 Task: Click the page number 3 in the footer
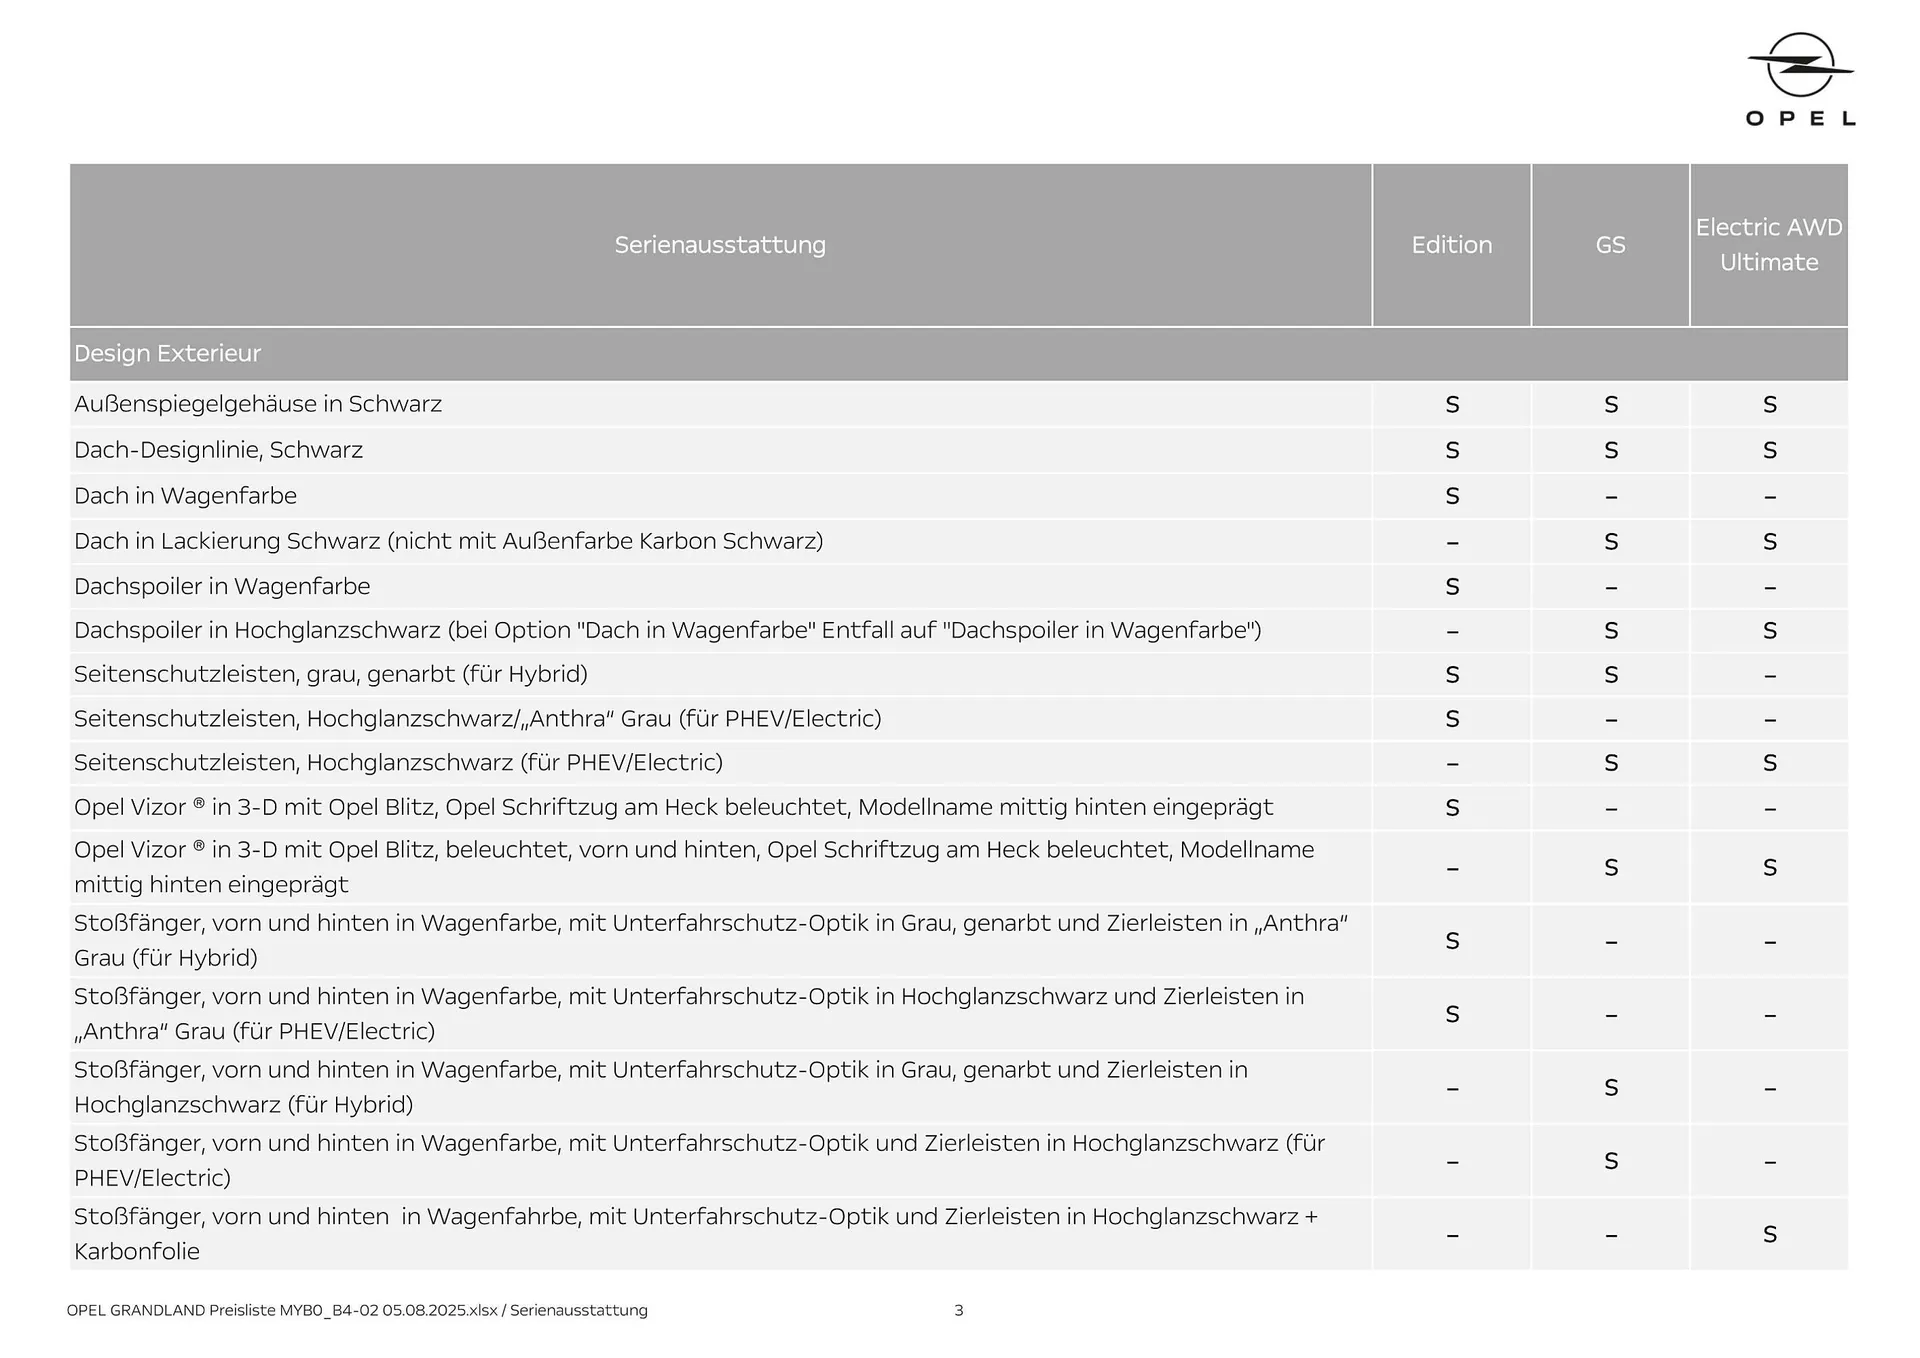pyautogui.click(x=958, y=1310)
